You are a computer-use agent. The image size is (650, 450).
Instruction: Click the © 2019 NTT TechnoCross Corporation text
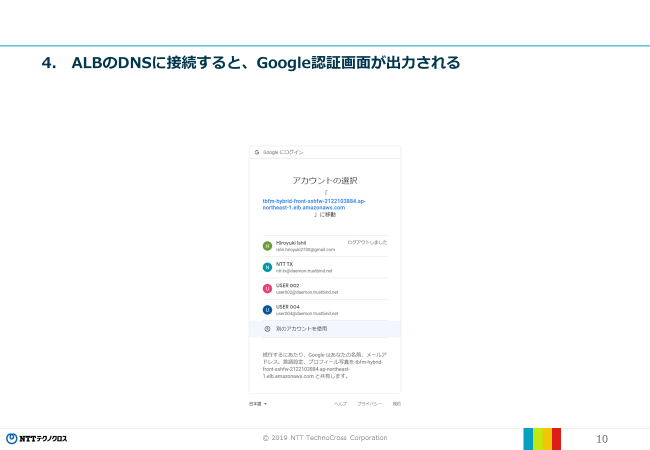(x=325, y=438)
